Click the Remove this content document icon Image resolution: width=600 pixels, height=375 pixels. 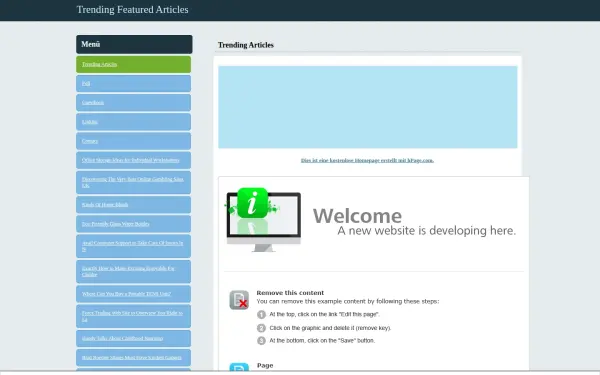click(x=239, y=300)
